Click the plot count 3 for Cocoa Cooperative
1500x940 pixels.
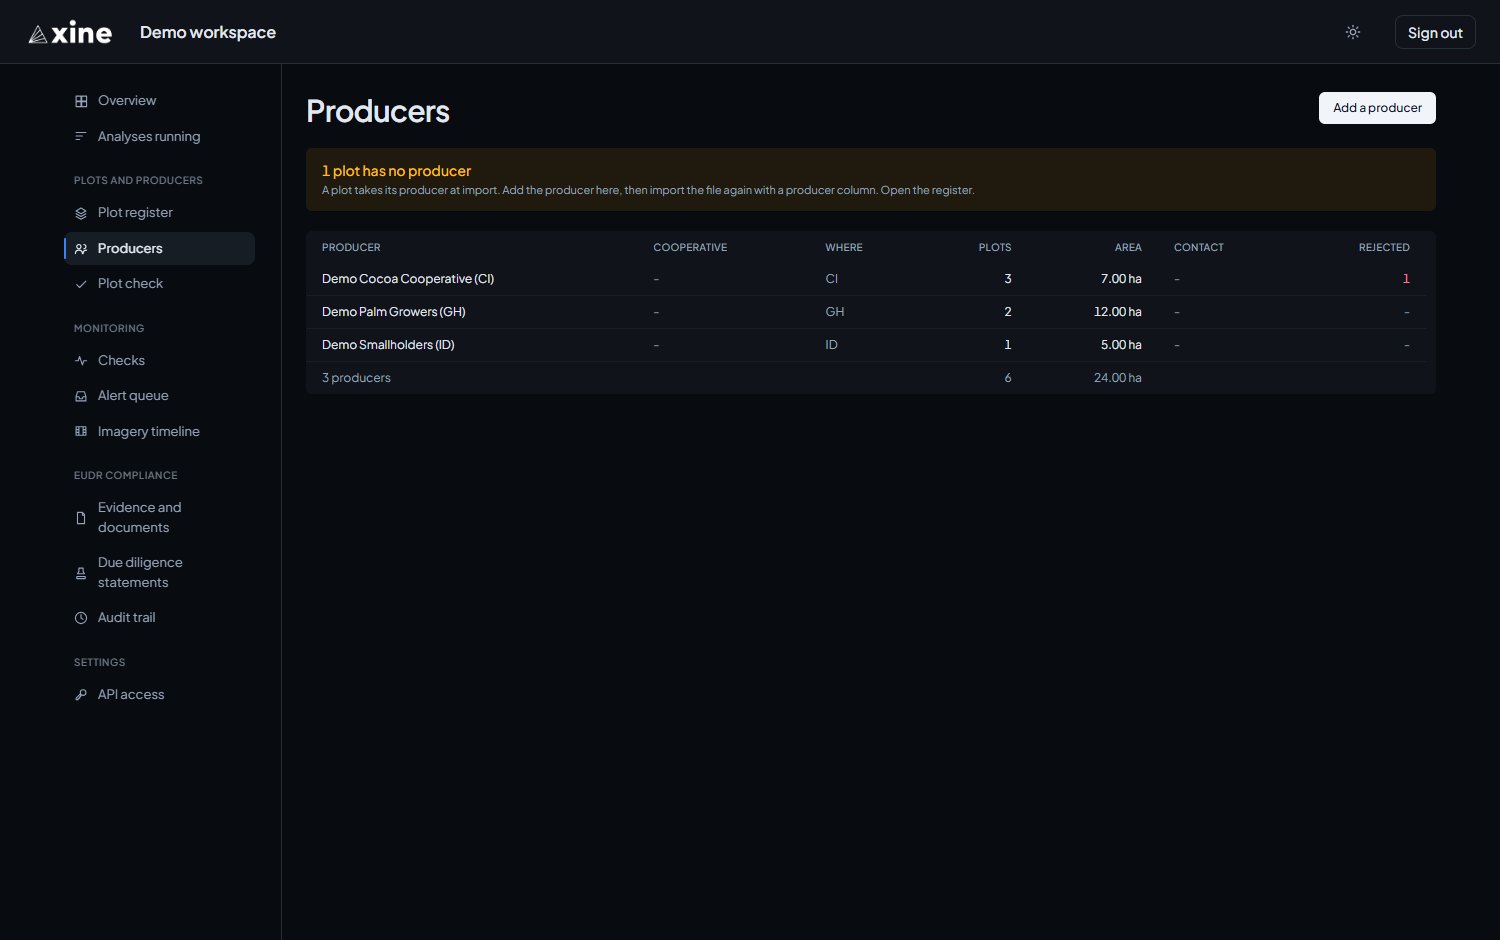[1008, 279]
